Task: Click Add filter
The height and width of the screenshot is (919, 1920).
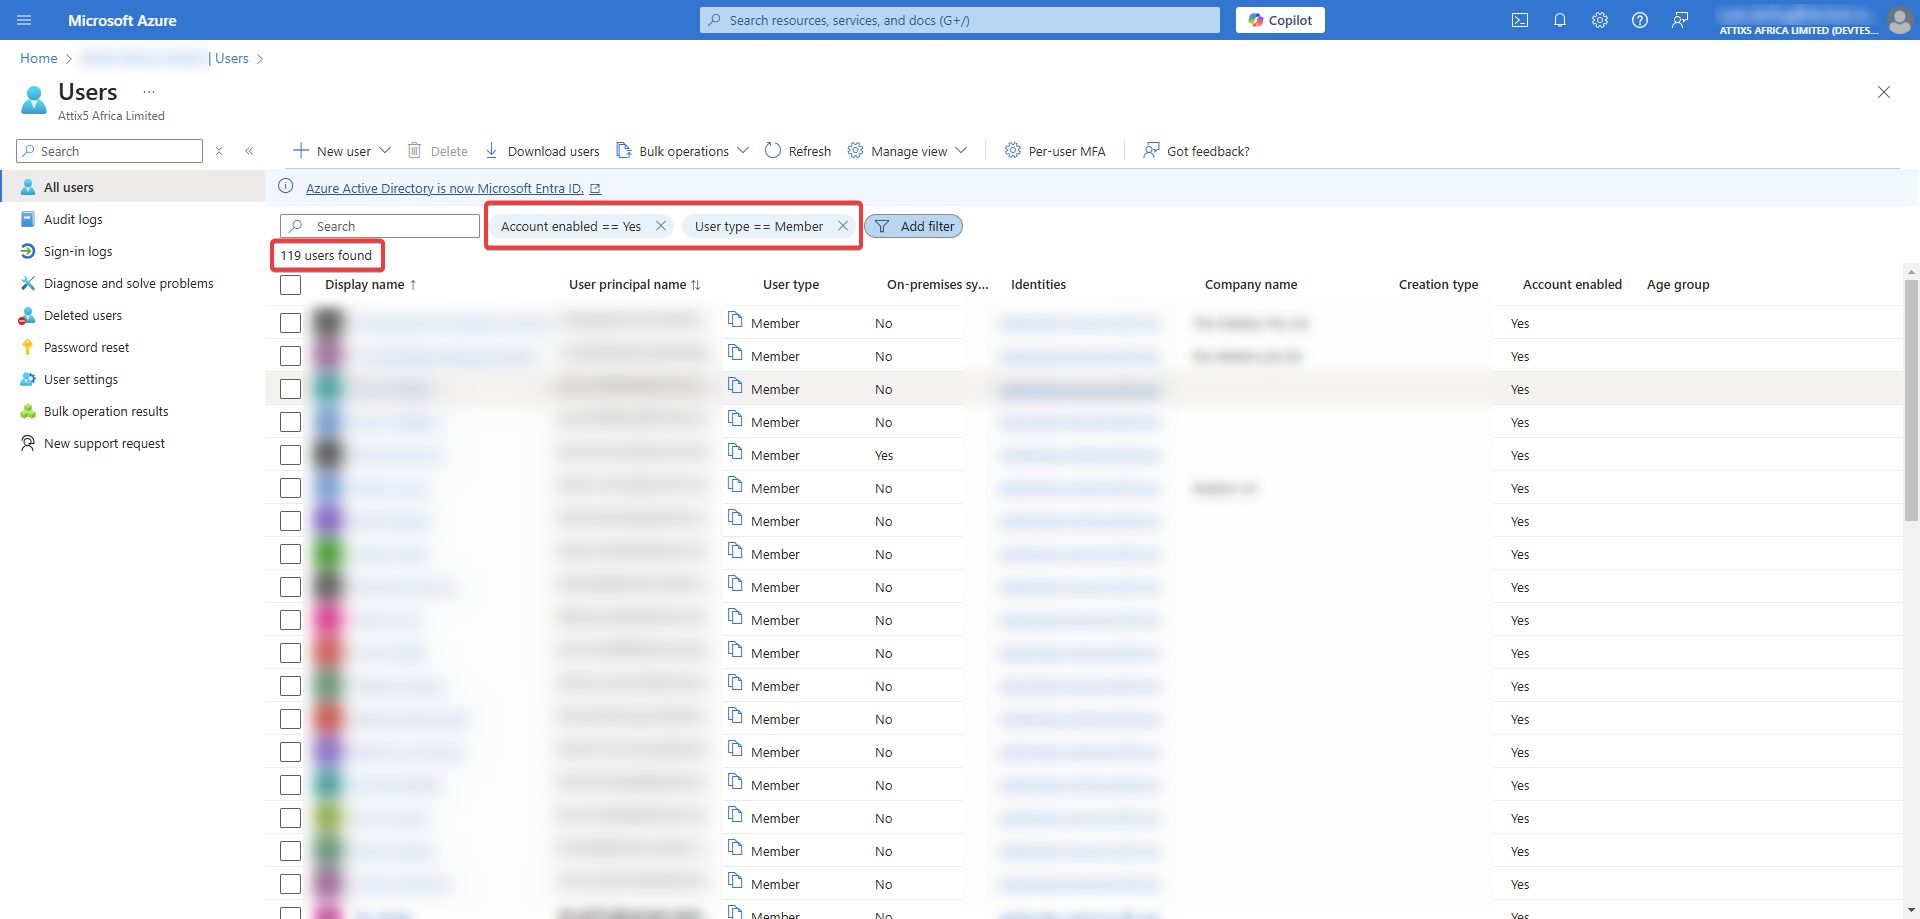Action: pyautogui.click(x=913, y=226)
